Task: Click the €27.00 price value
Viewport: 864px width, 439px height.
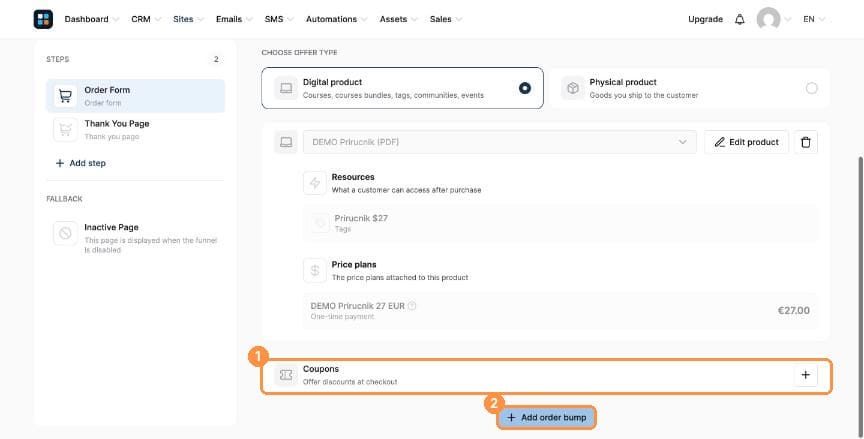Action: pyautogui.click(x=793, y=311)
